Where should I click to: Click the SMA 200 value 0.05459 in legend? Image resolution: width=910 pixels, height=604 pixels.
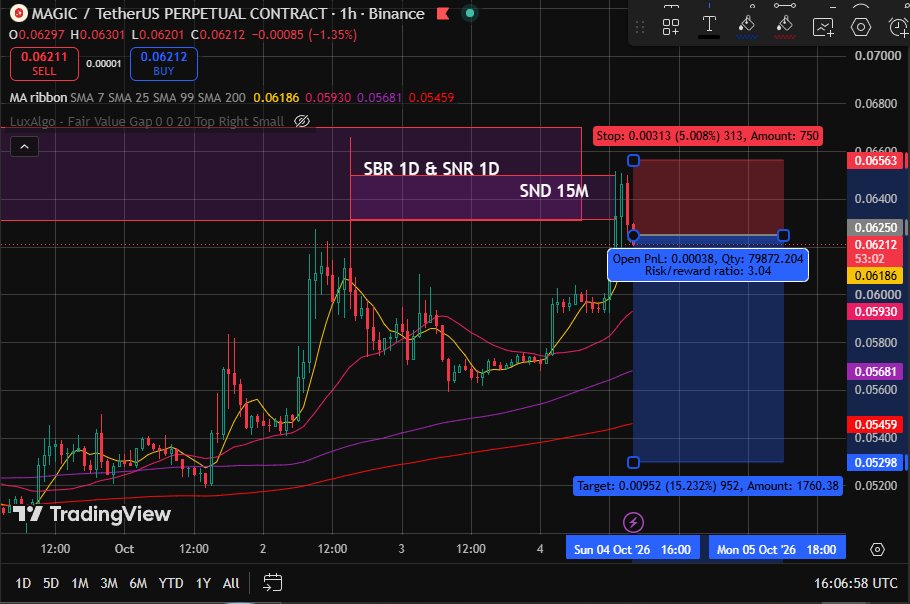pyautogui.click(x=431, y=97)
